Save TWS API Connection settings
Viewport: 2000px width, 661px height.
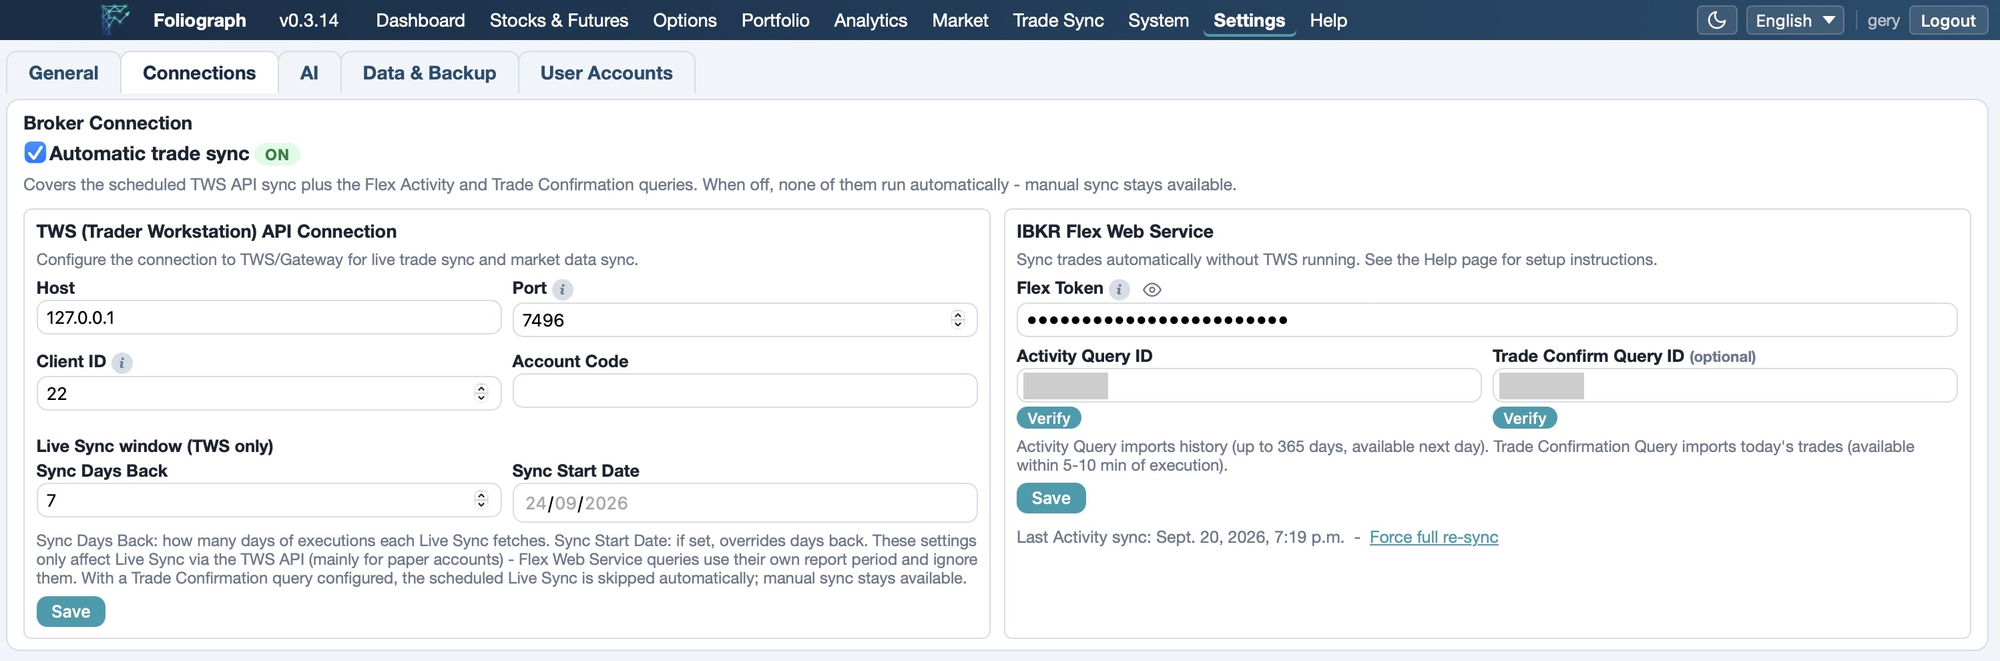[x=71, y=611]
